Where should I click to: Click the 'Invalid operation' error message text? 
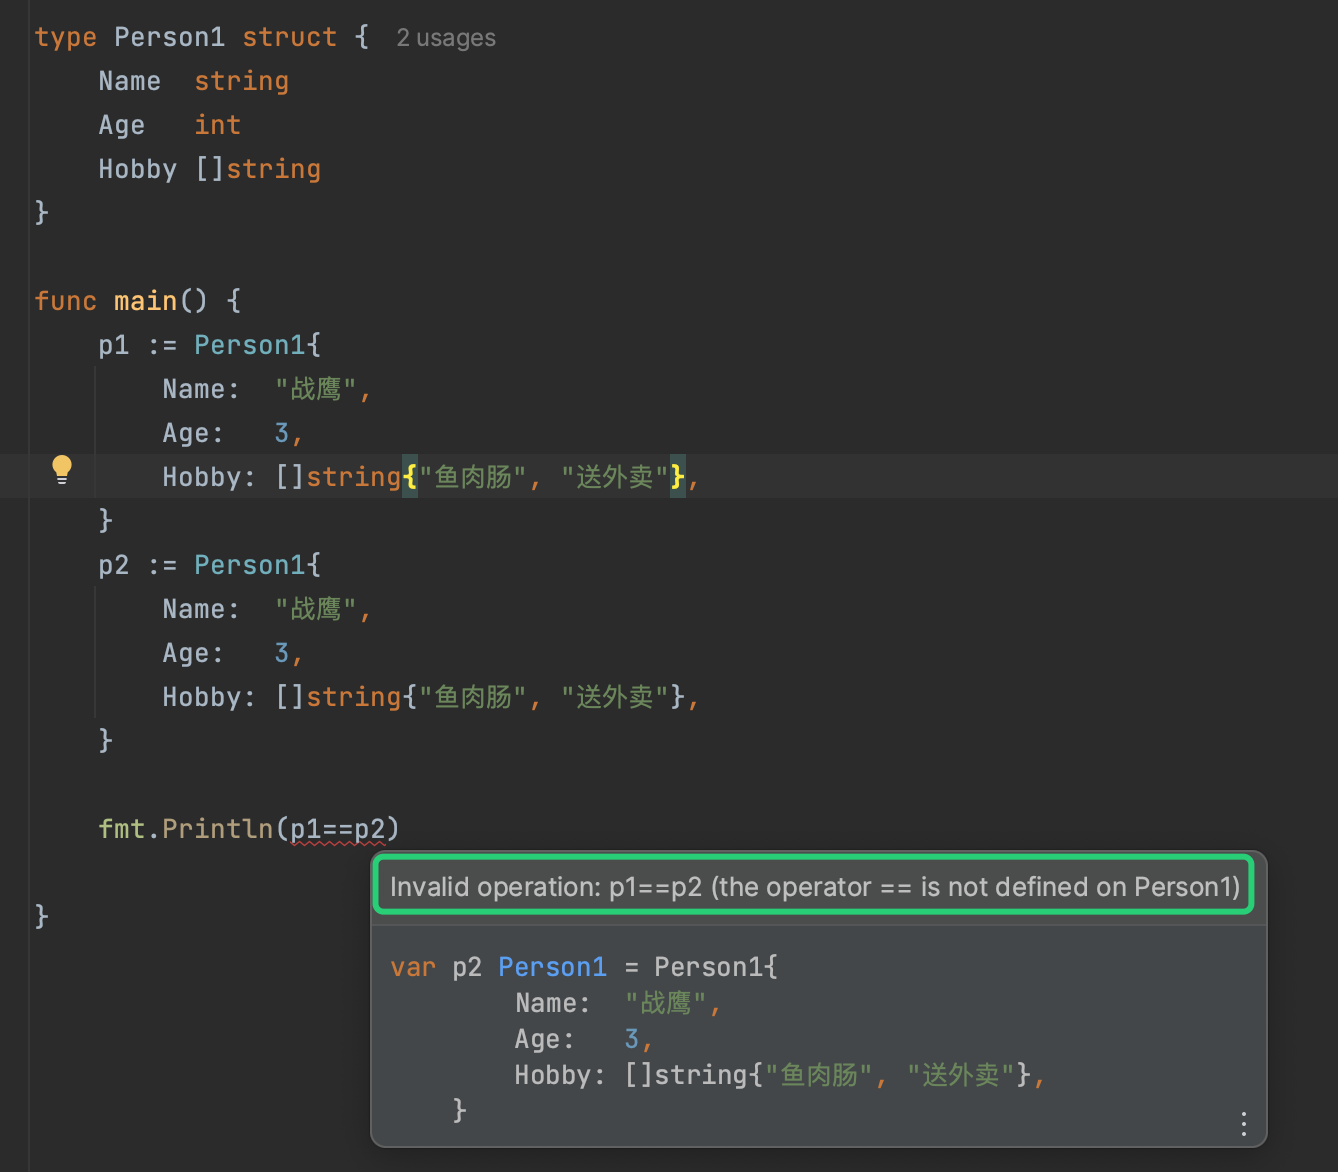pos(814,887)
